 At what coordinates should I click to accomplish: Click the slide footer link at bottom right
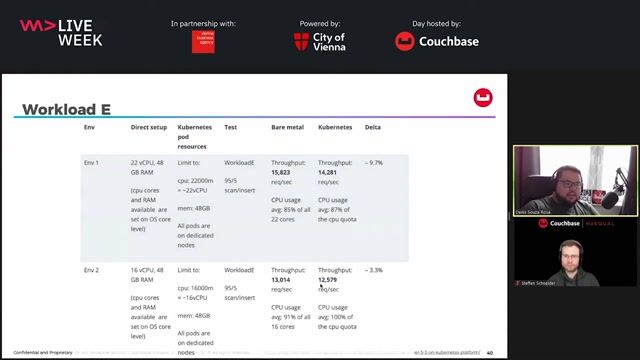tap(447, 352)
